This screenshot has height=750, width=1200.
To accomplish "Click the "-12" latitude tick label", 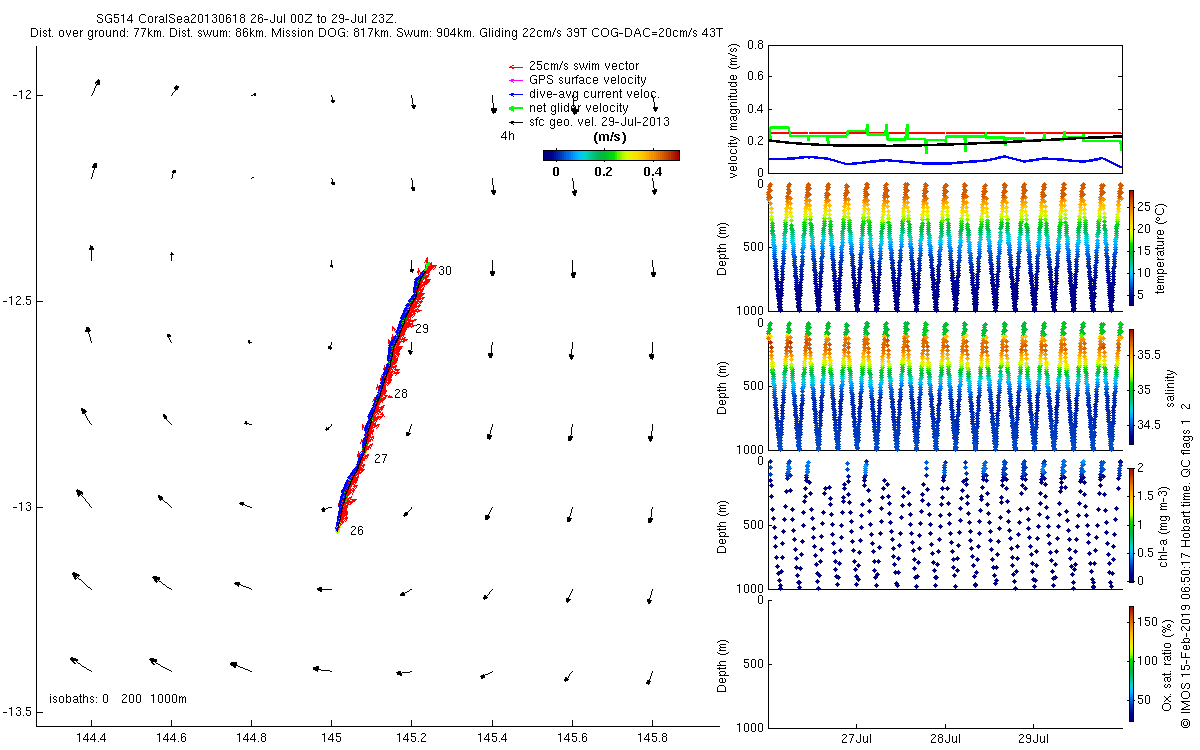I will (x=22, y=95).
